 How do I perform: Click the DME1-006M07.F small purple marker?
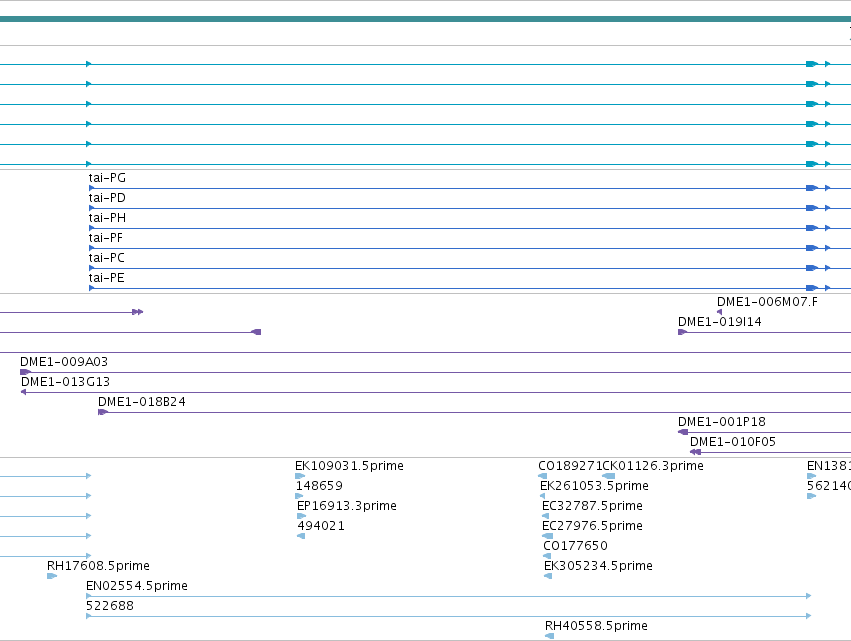(719, 312)
